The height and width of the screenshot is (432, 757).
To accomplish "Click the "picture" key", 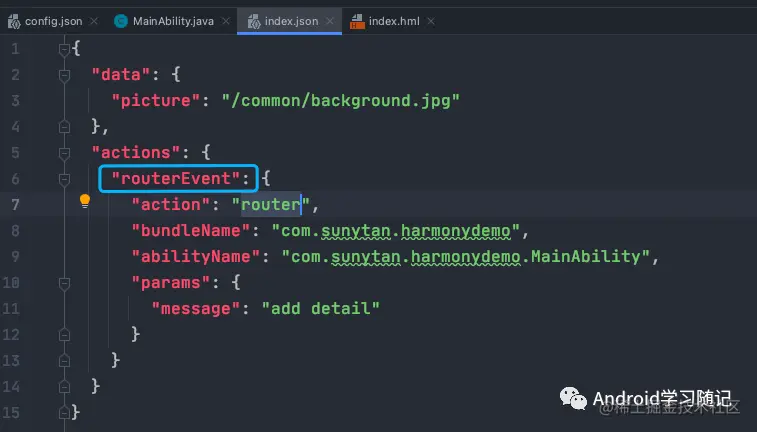I will pos(156,100).
